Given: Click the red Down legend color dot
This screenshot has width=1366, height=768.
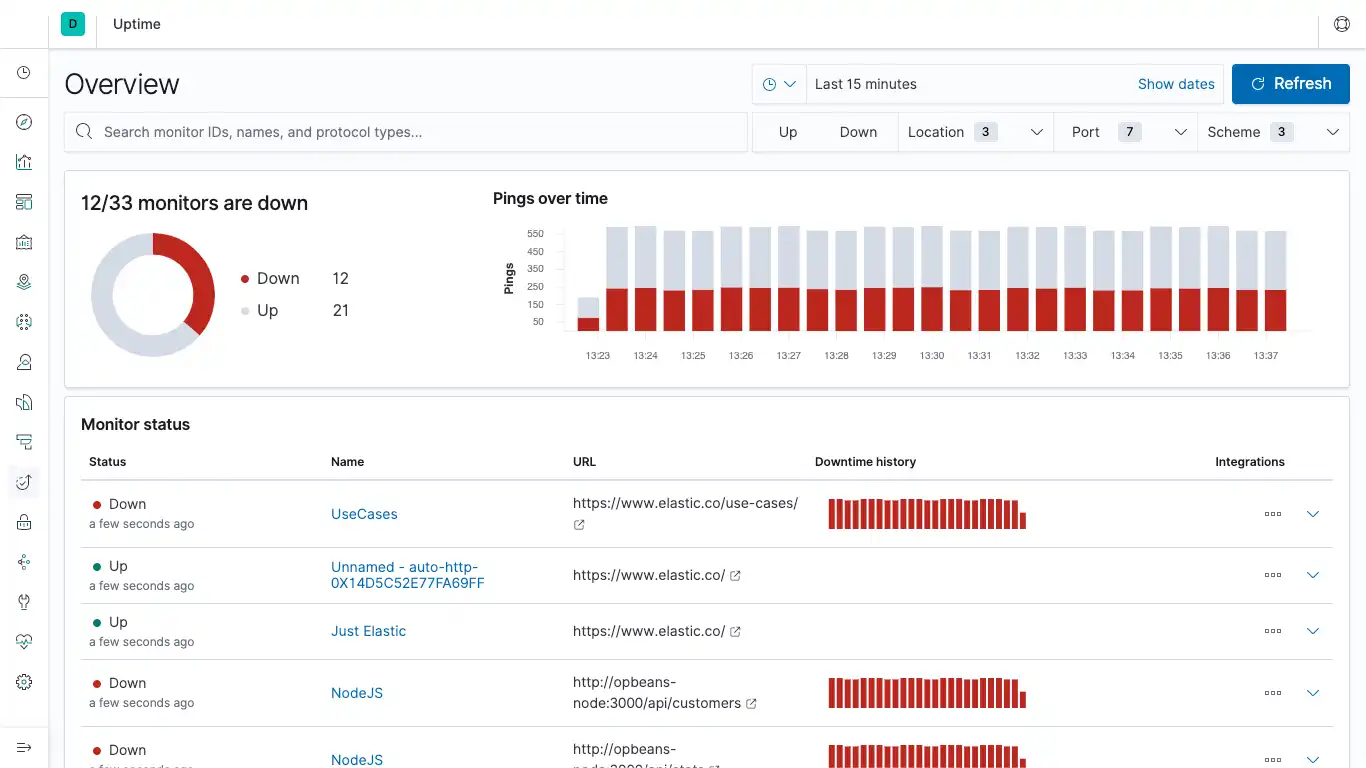Looking at the screenshot, I should pos(245,279).
